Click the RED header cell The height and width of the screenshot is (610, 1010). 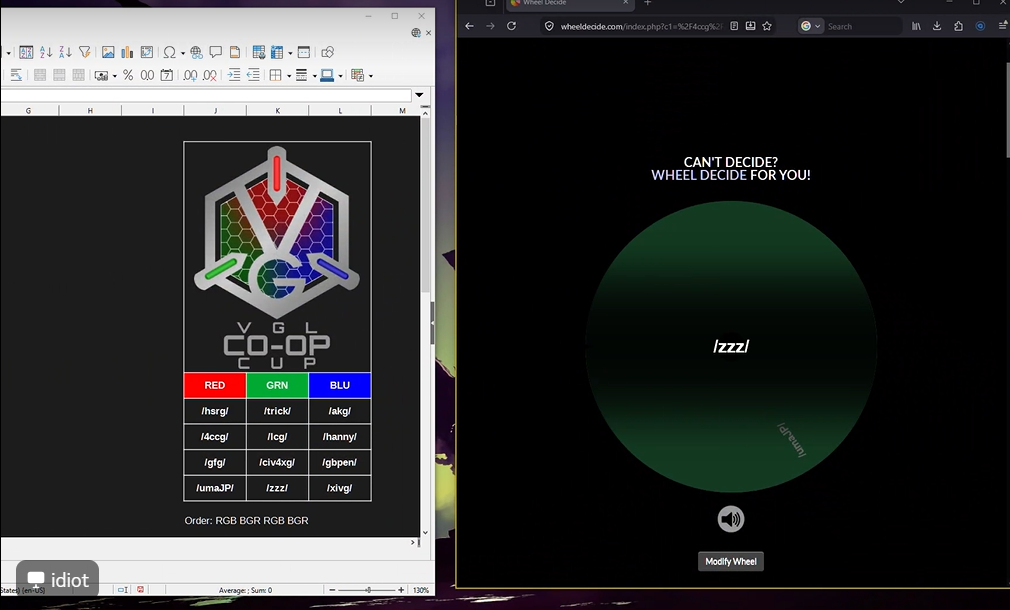click(x=214, y=385)
